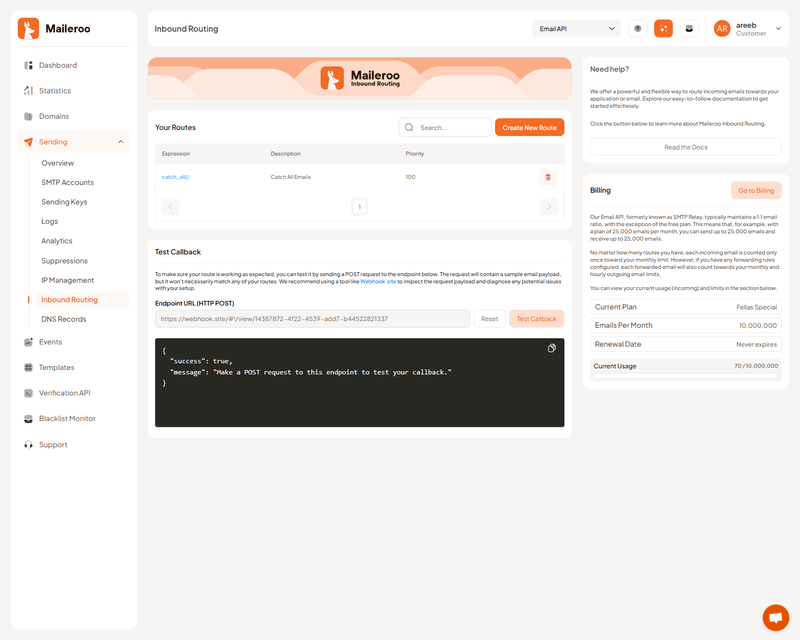Delete the catch_all() route with trash icon
The height and width of the screenshot is (640, 800).
click(x=547, y=177)
